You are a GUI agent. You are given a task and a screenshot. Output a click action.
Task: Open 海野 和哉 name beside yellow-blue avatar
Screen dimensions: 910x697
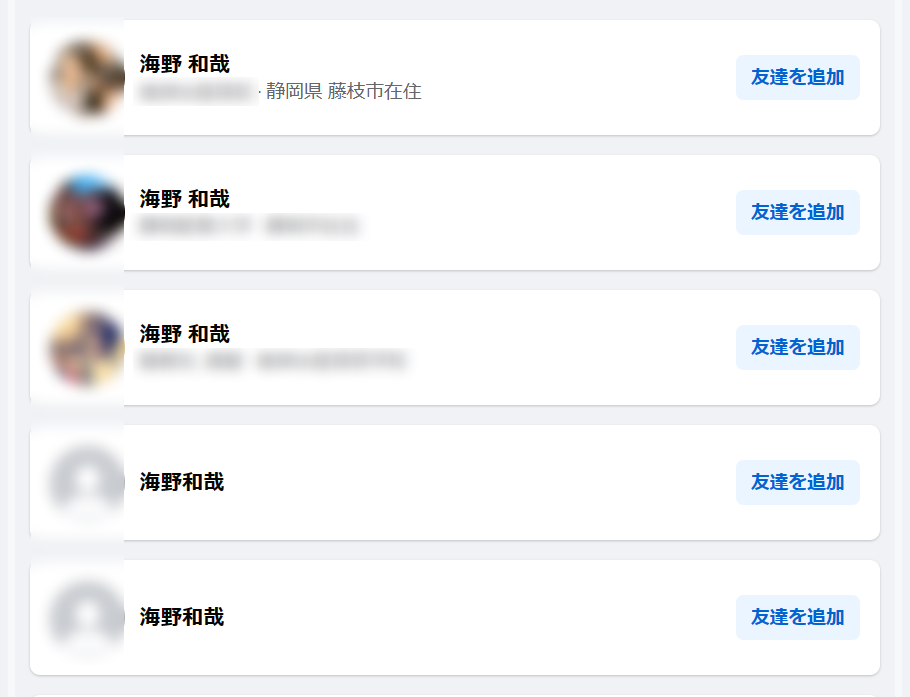(185, 334)
